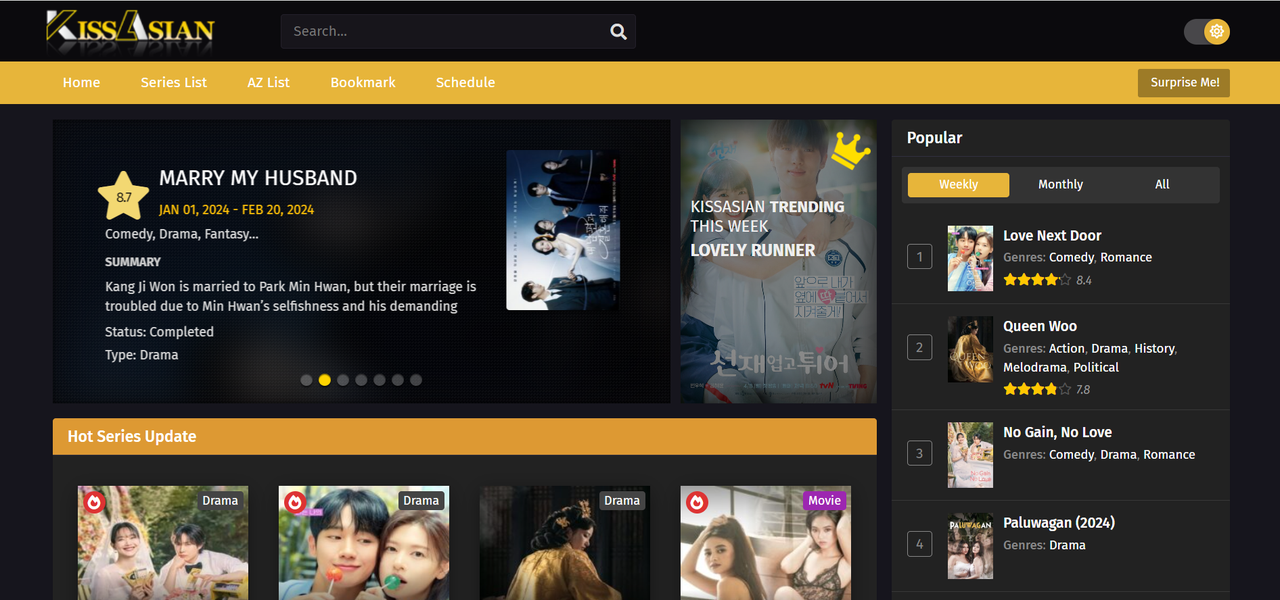Switch Popular list to All
The width and height of the screenshot is (1280, 600).
click(1162, 184)
